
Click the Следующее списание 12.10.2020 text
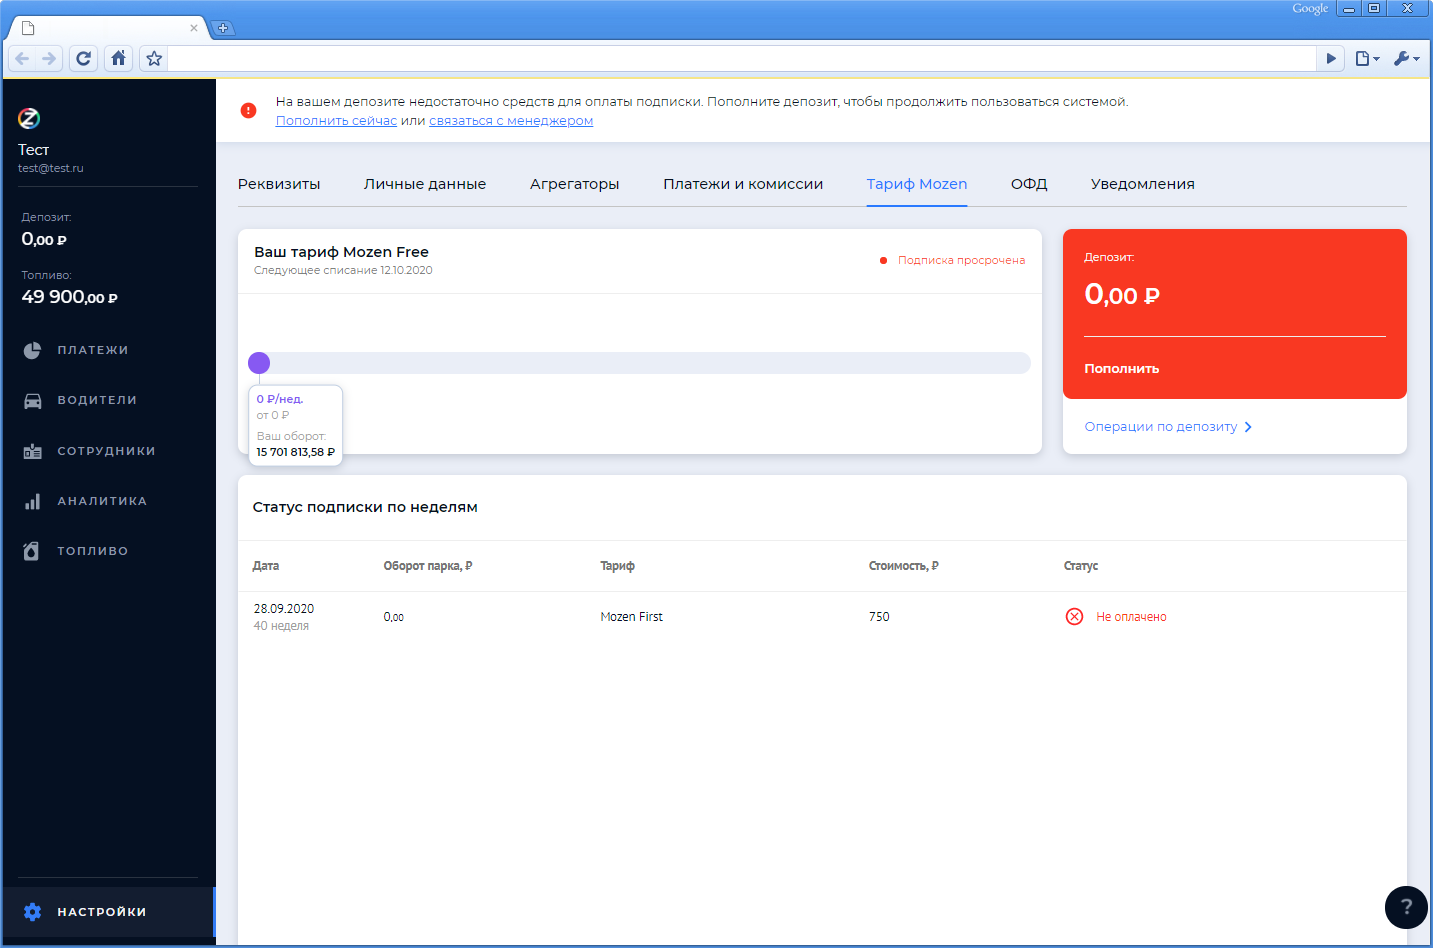pyautogui.click(x=343, y=271)
